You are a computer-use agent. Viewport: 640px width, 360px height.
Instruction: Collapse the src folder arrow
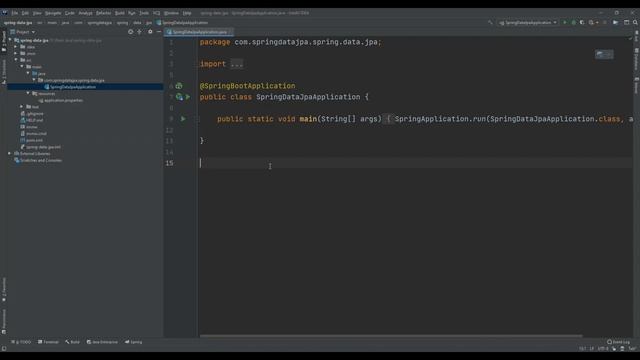(16, 60)
